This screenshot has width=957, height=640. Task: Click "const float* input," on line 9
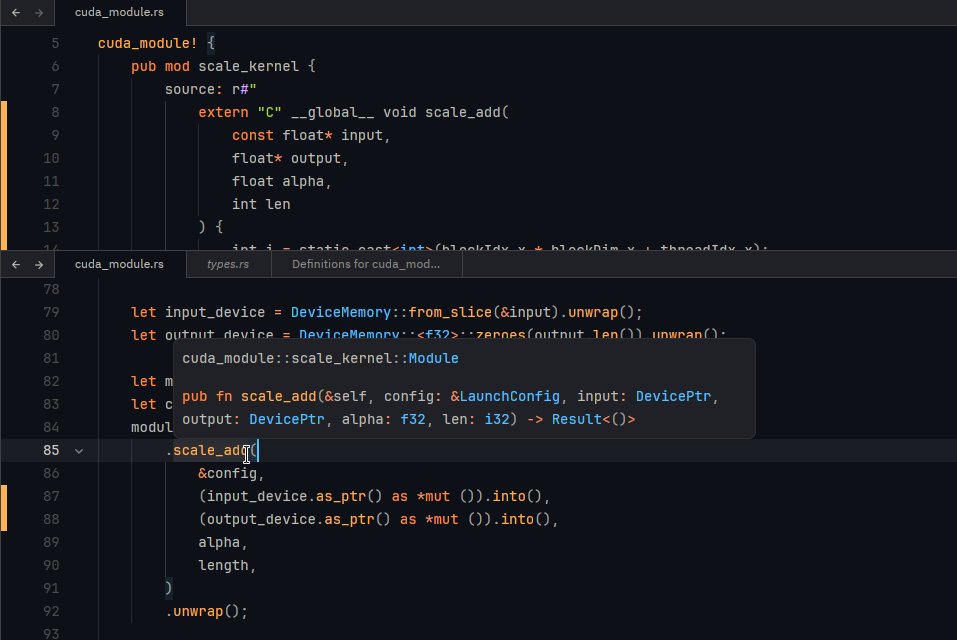(311, 135)
